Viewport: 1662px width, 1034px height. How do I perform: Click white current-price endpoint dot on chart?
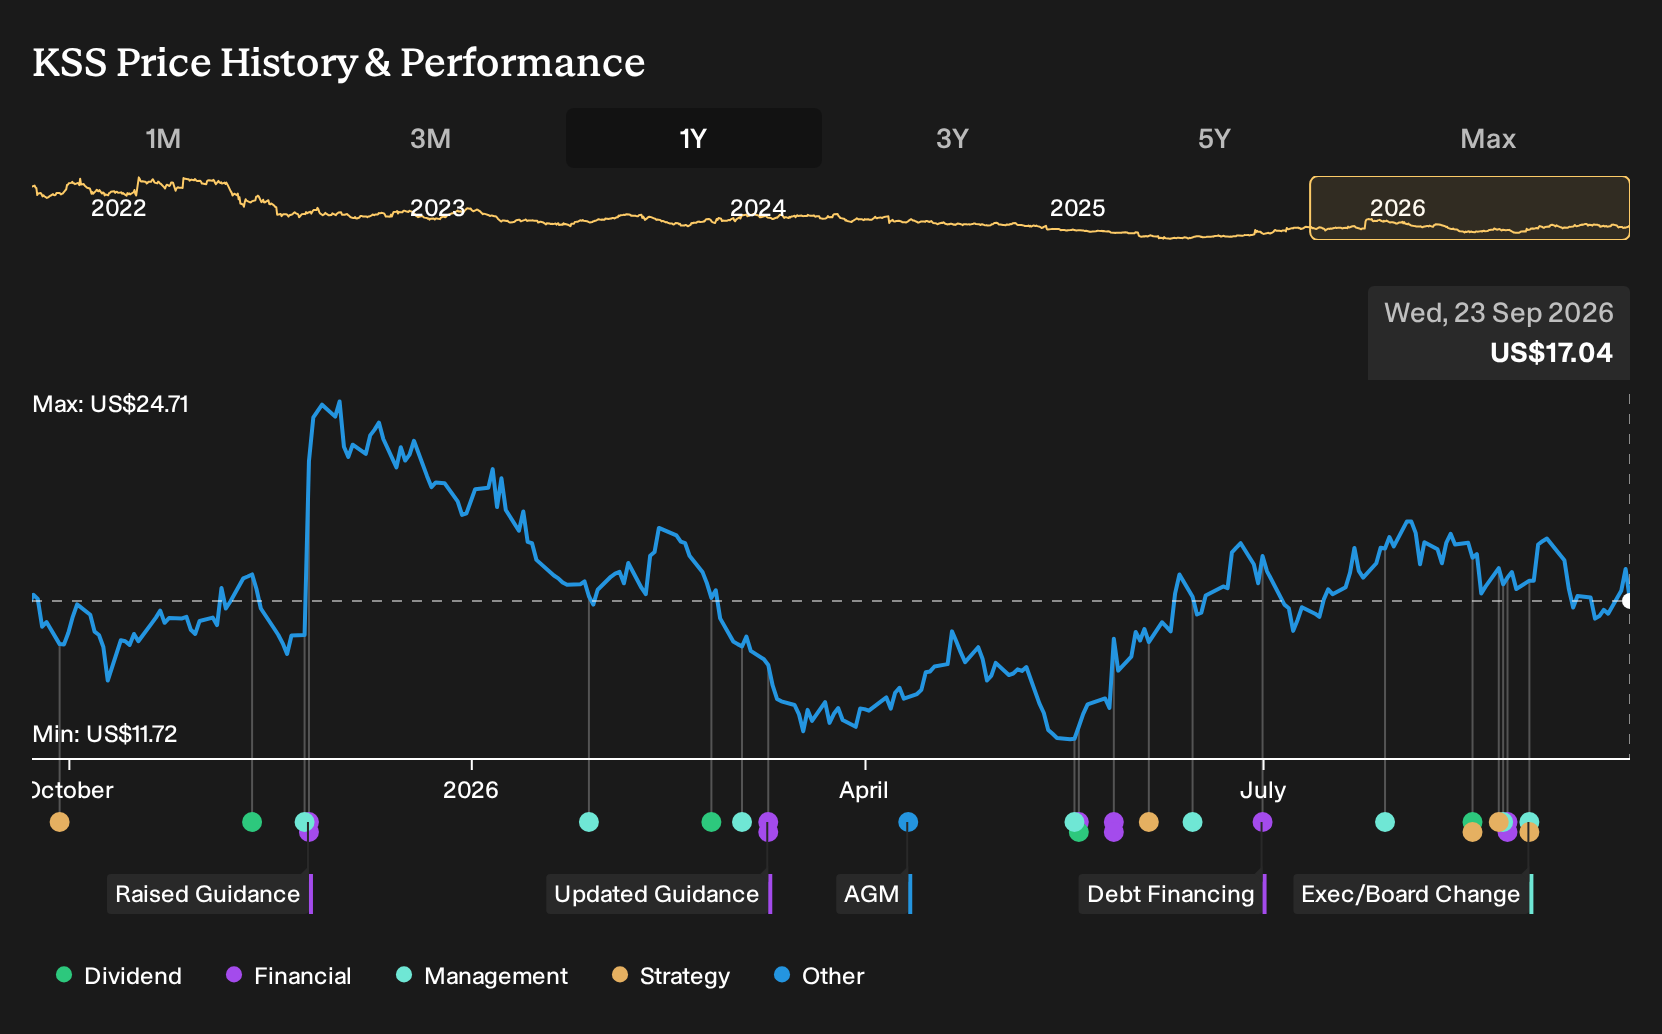pos(1628,601)
